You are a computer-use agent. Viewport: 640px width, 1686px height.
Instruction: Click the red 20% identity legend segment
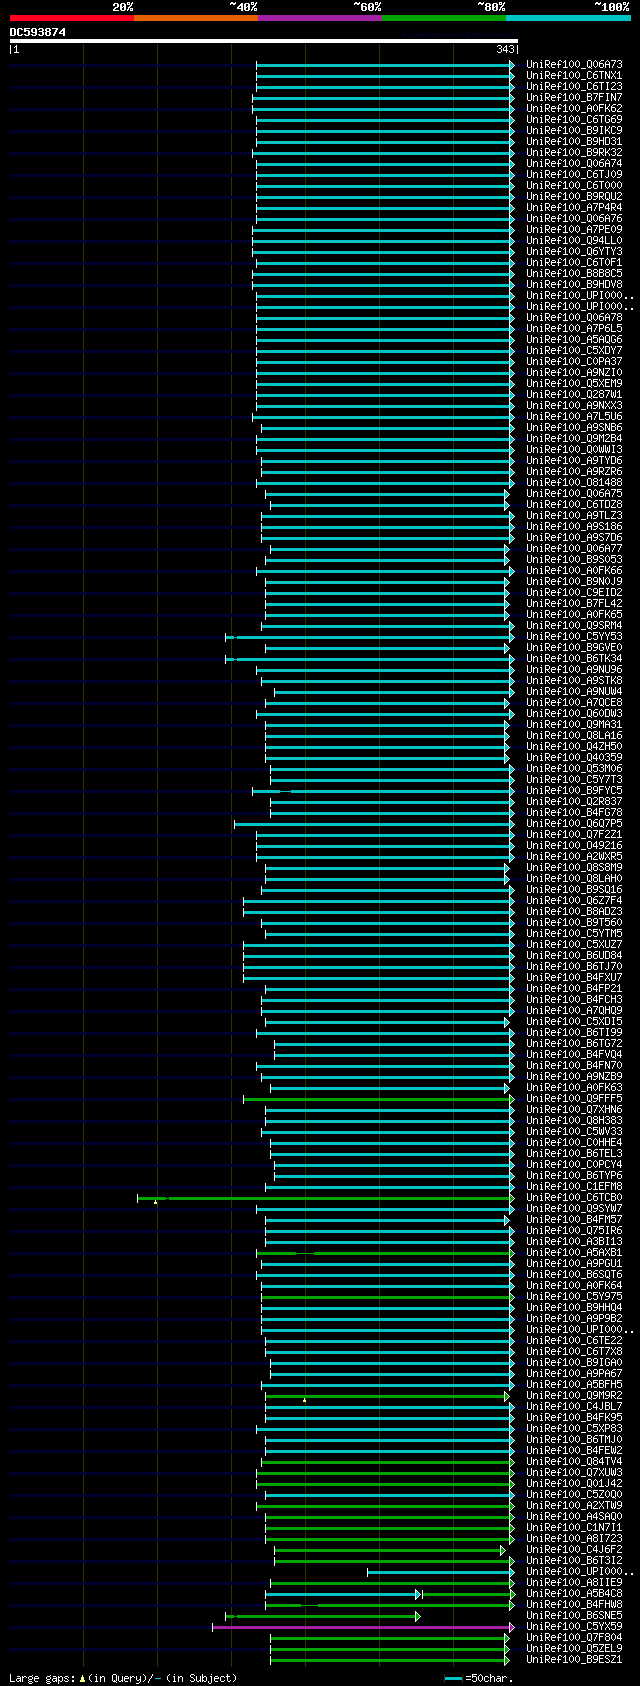[x=72, y=17]
